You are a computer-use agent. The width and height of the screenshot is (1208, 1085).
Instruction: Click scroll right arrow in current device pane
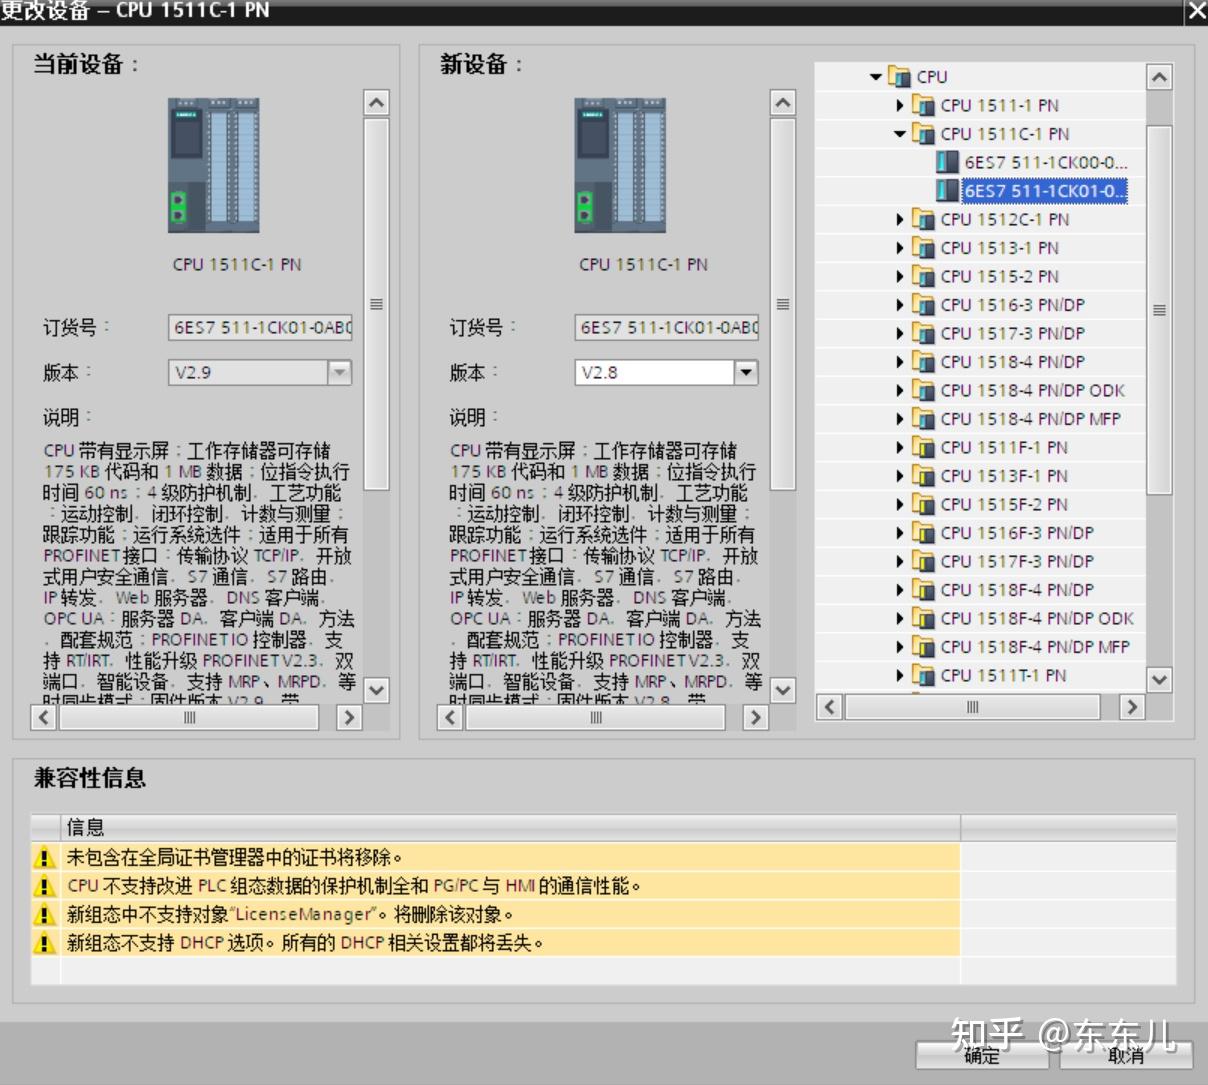click(348, 717)
